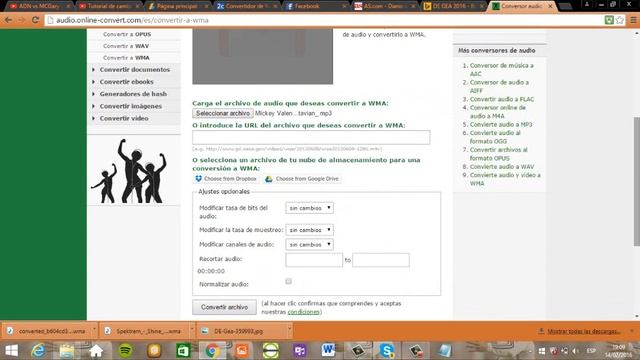Switch to the Tutorial de cambi YouTube tab

pyautogui.click(x=109, y=6)
